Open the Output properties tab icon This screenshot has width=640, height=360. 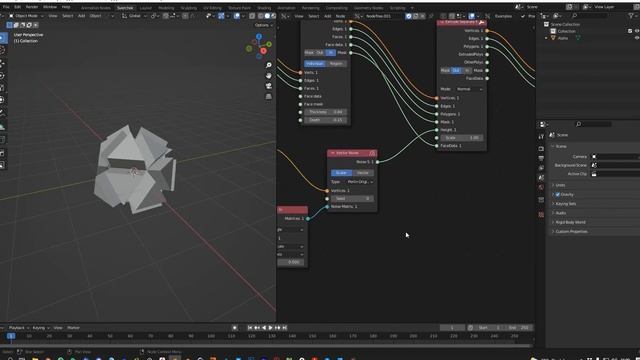click(x=541, y=158)
